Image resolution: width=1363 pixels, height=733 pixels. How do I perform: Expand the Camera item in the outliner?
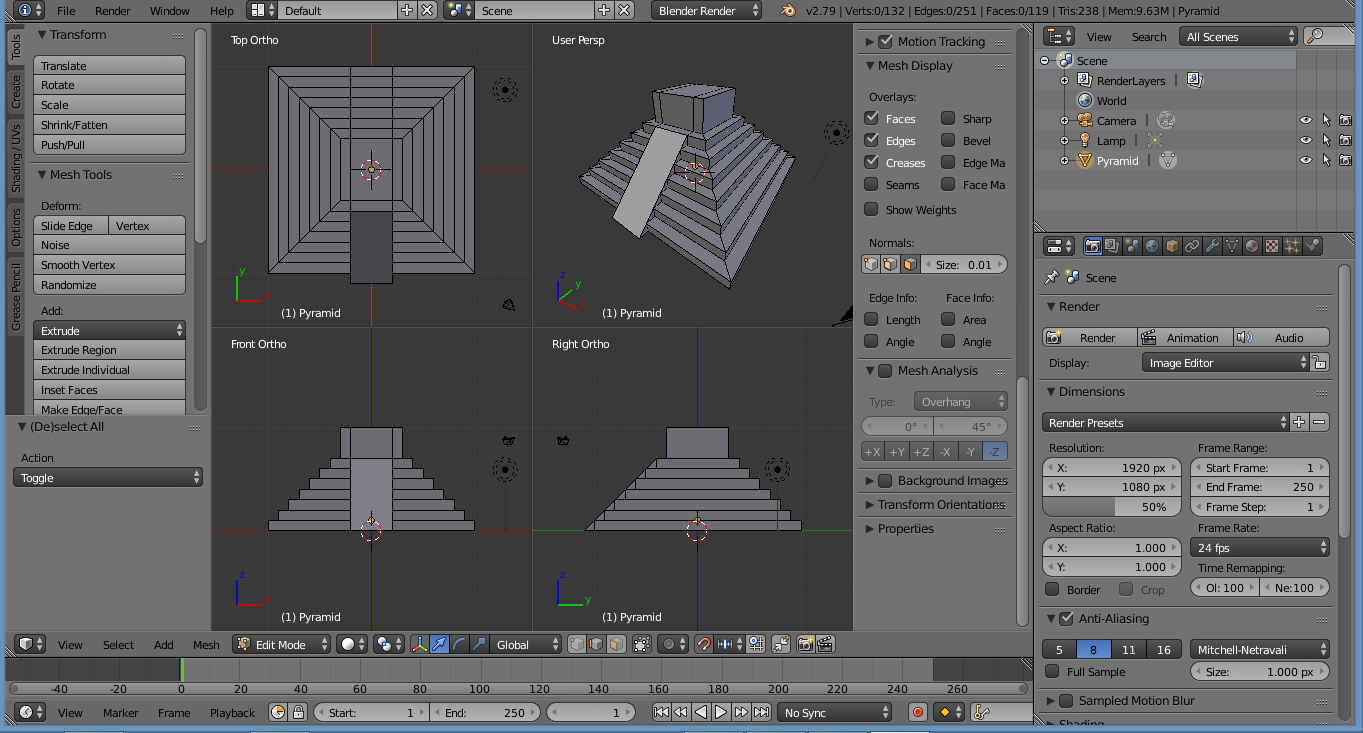tap(1064, 121)
